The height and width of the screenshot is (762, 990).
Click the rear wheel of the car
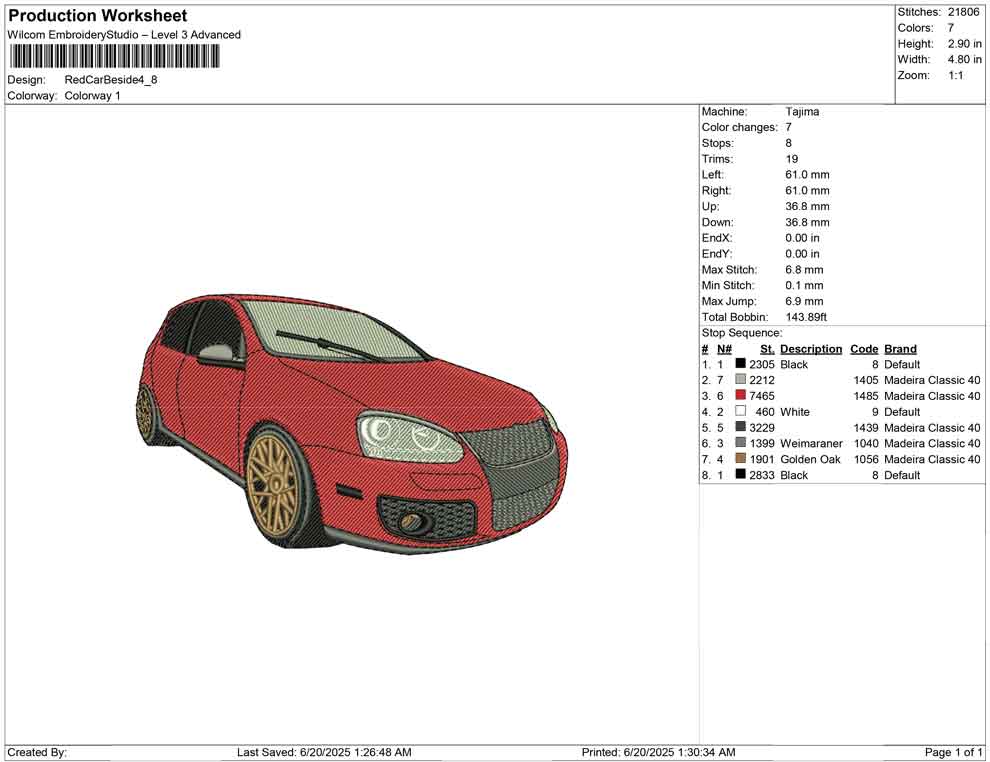pyautogui.click(x=146, y=412)
